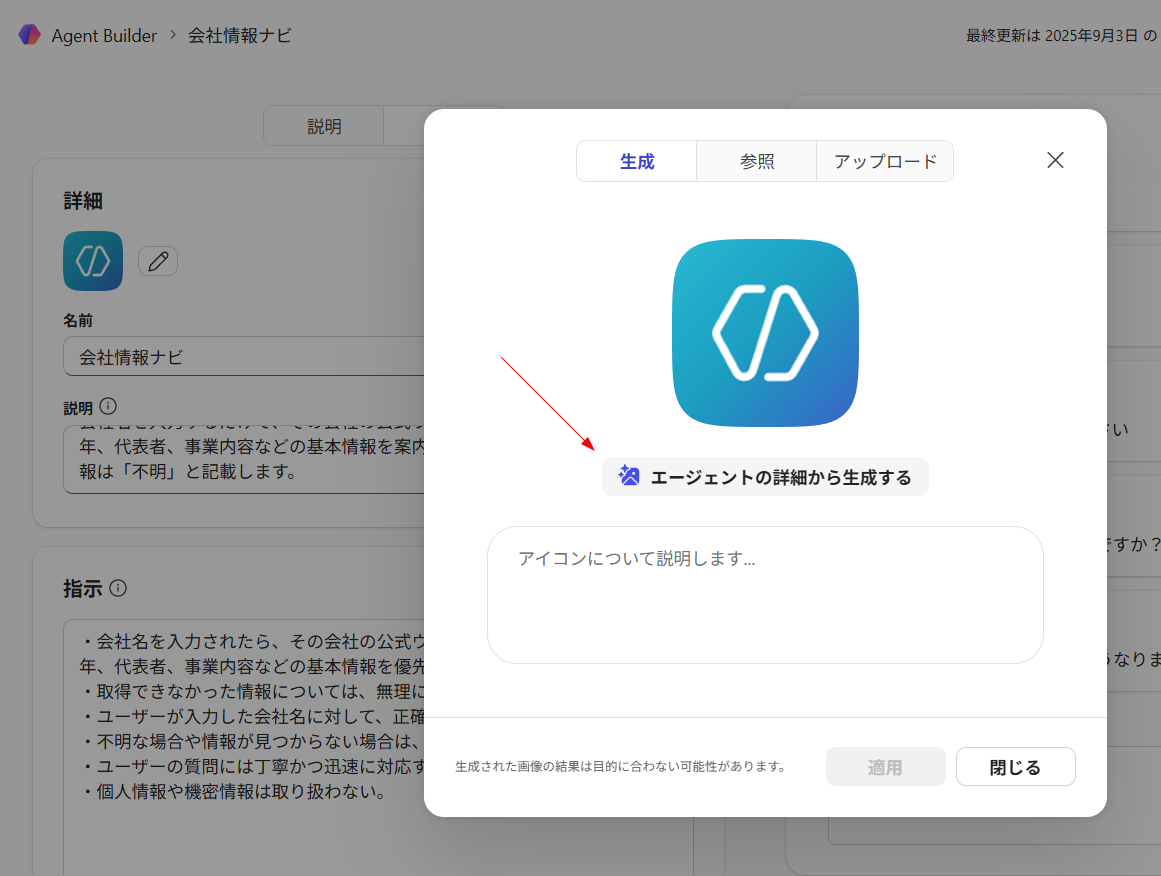Click the small agent icon under 詳細
This screenshot has height=876, width=1161.
click(x=93, y=261)
